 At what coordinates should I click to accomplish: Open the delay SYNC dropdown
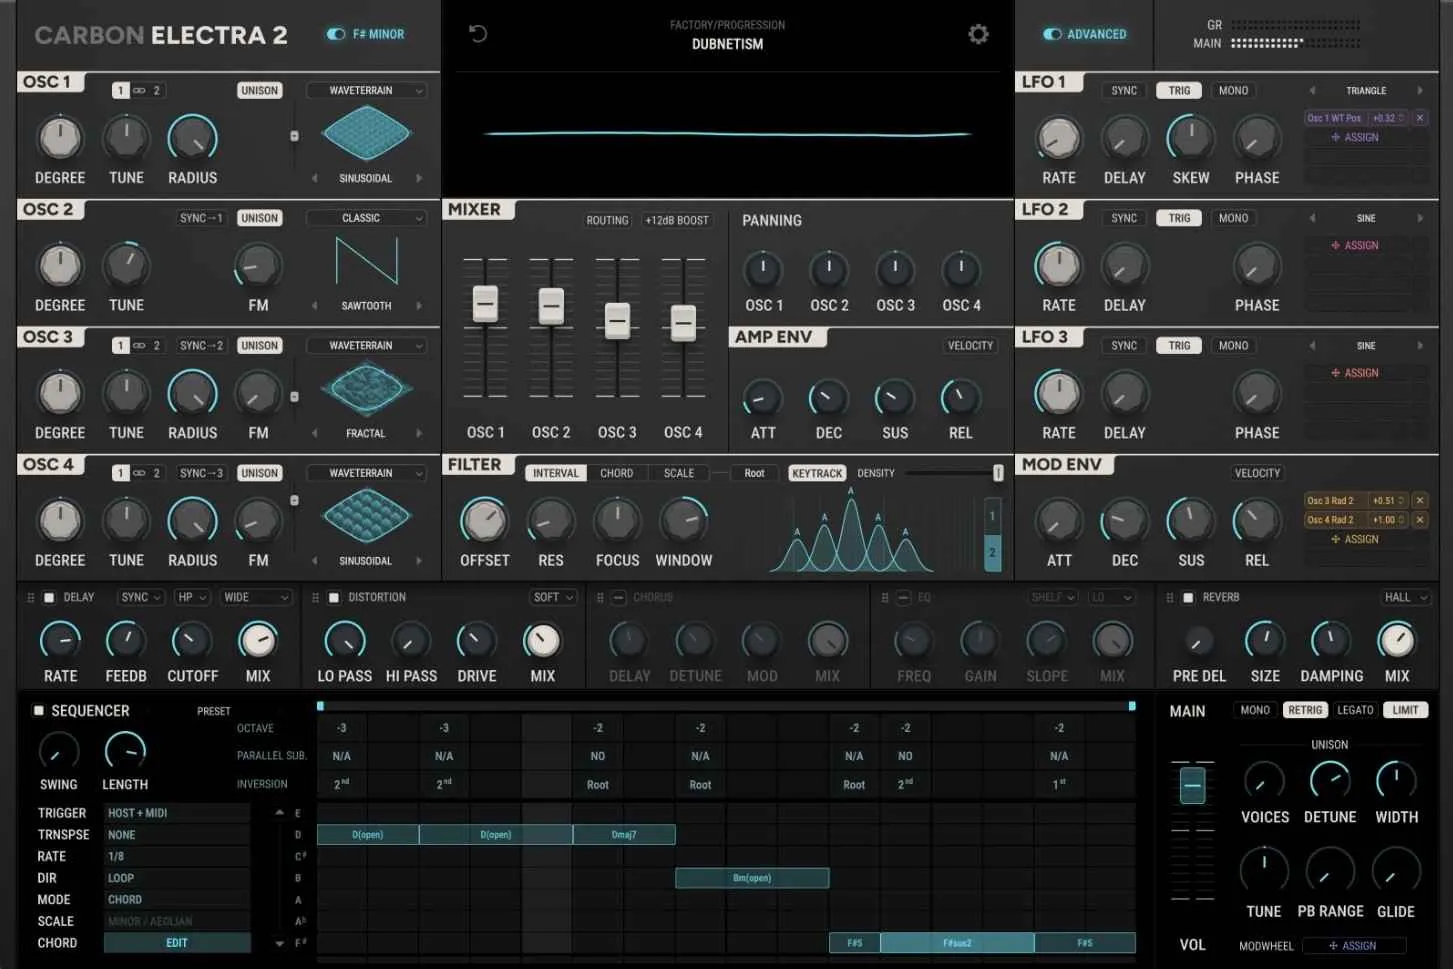click(140, 598)
